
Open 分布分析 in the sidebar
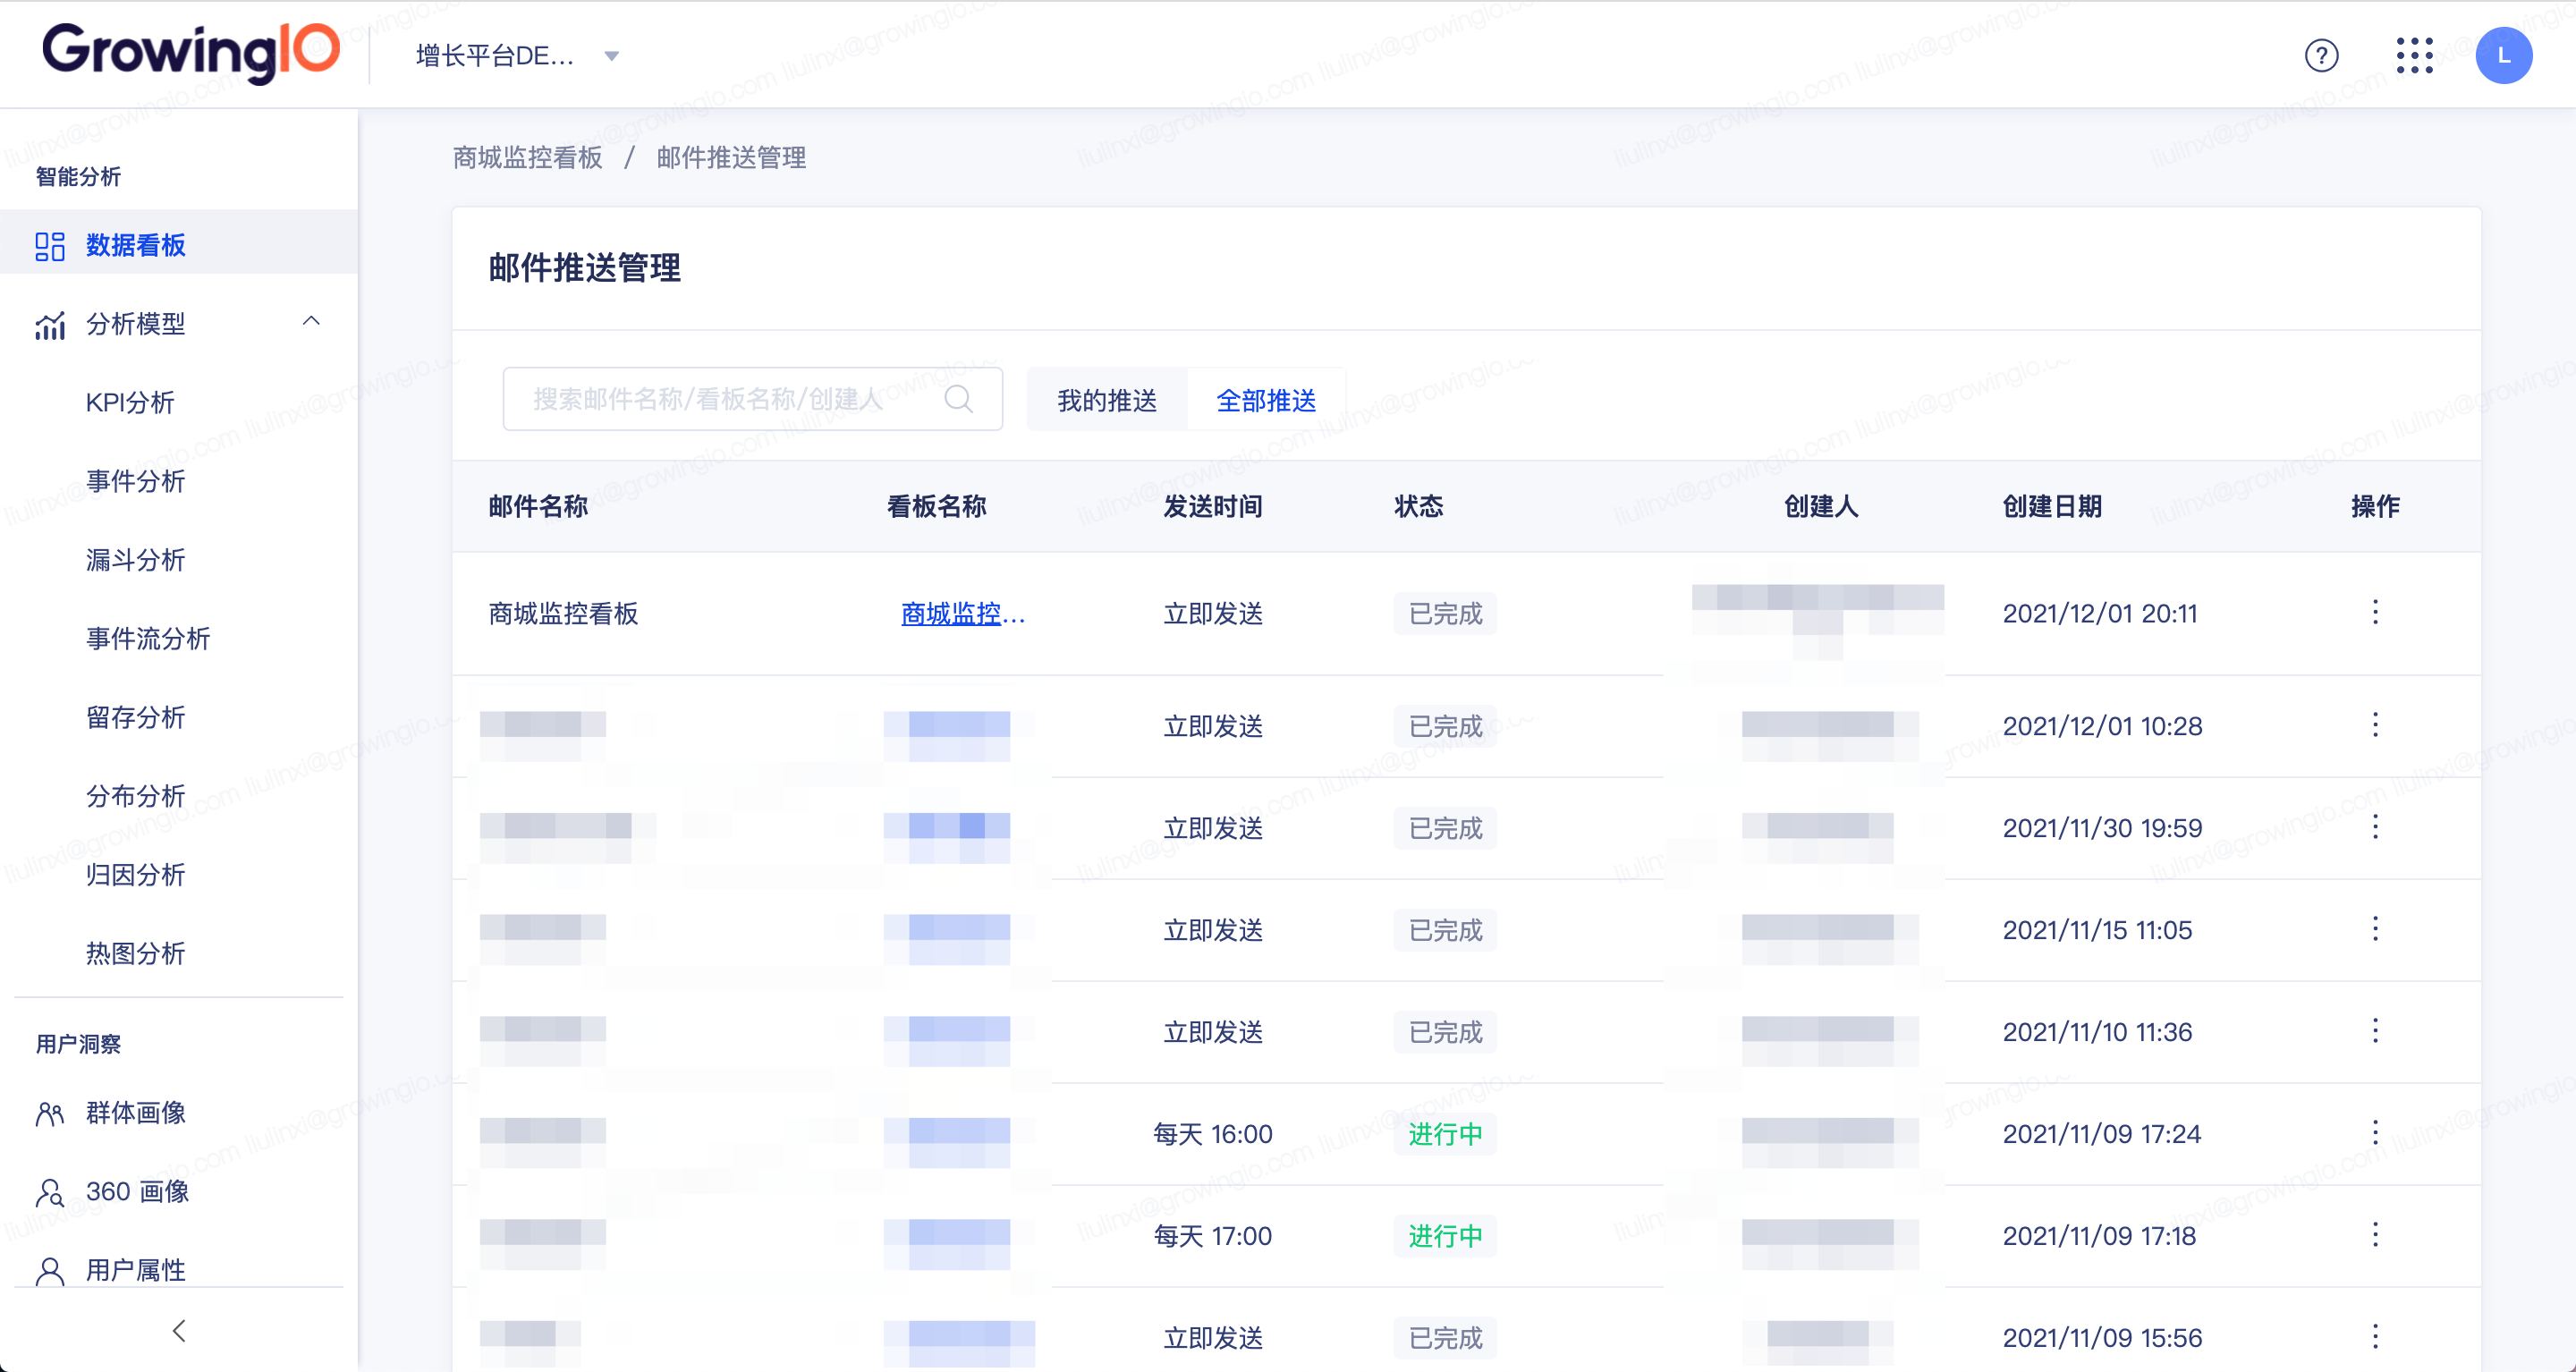135,796
